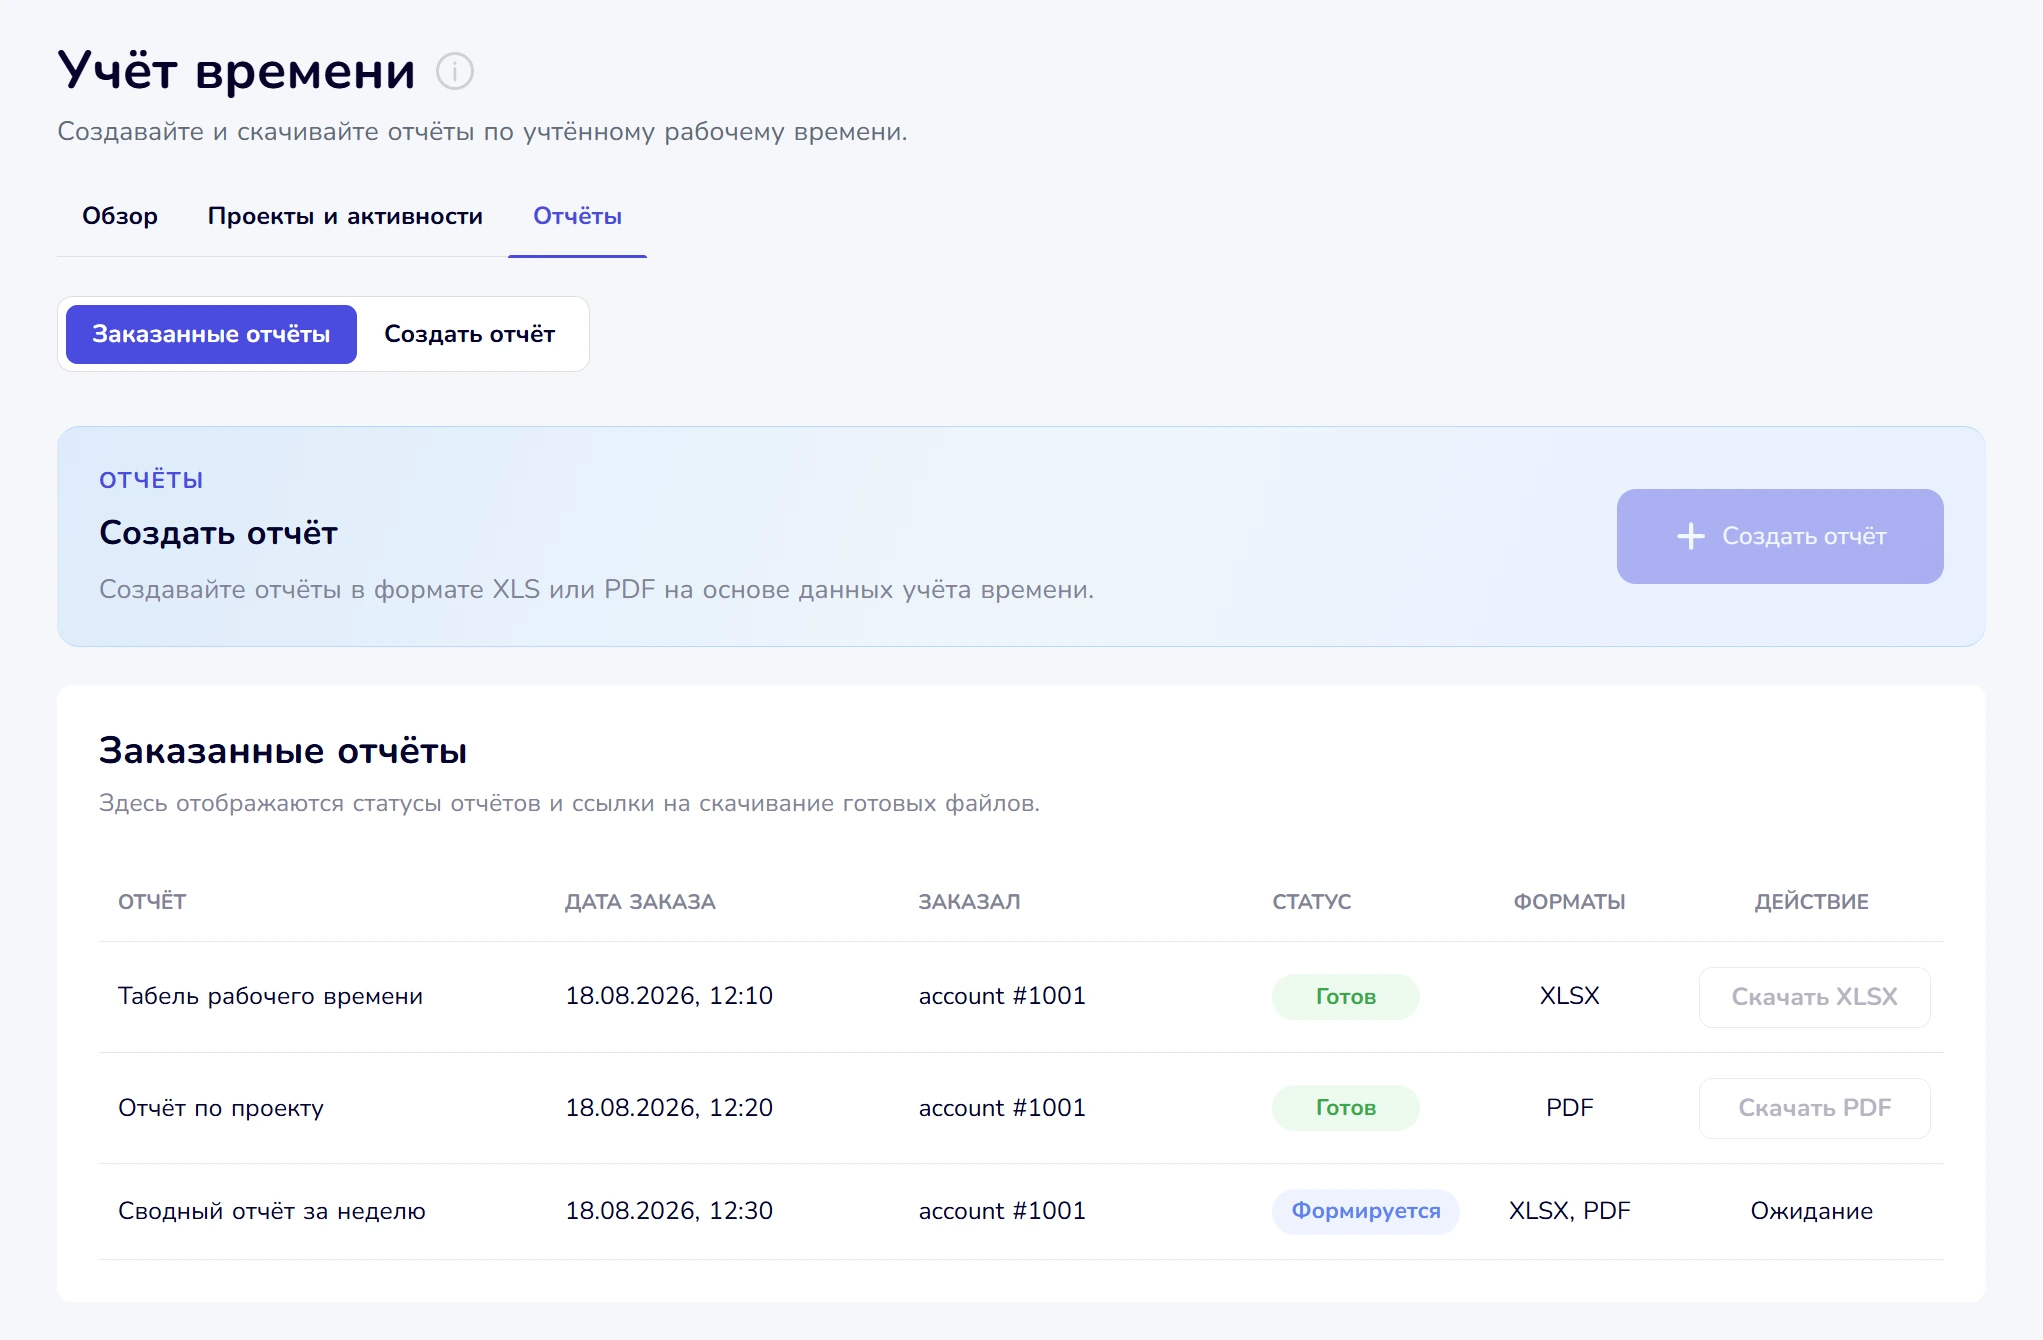Switch to the Создать отчёт segment
This screenshot has height=1340, width=2043.
click(469, 334)
